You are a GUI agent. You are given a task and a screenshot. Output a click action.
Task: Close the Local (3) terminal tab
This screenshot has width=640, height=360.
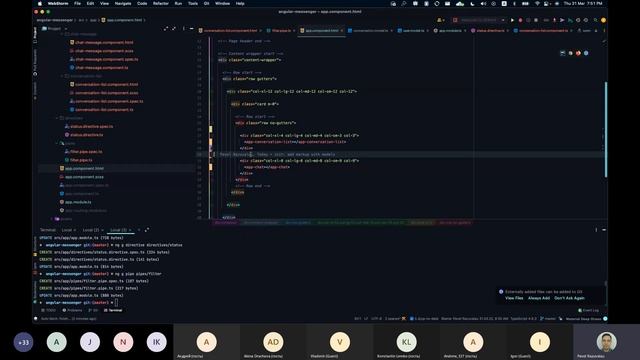click(x=130, y=230)
